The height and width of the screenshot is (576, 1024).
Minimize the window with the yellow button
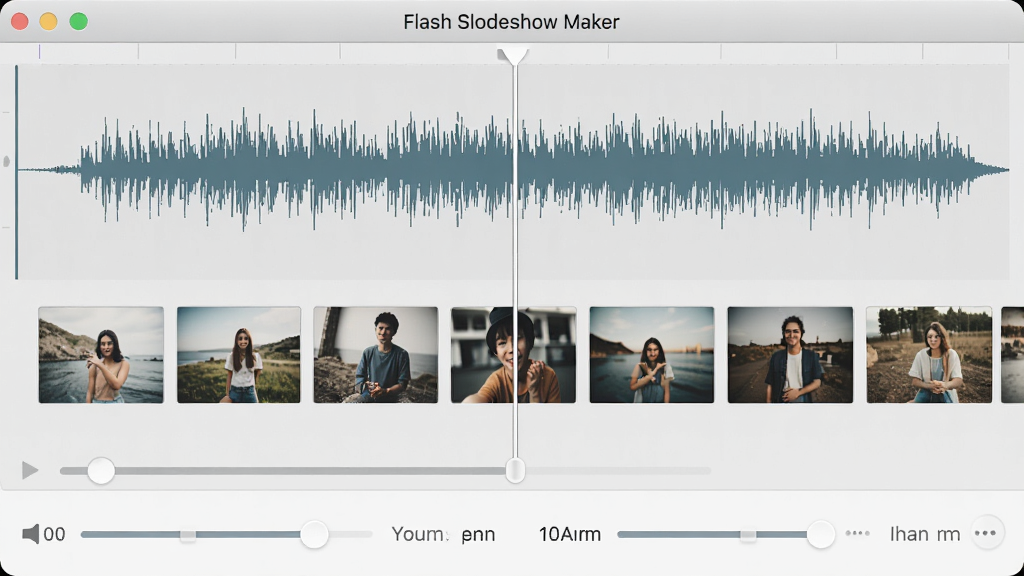coord(48,22)
